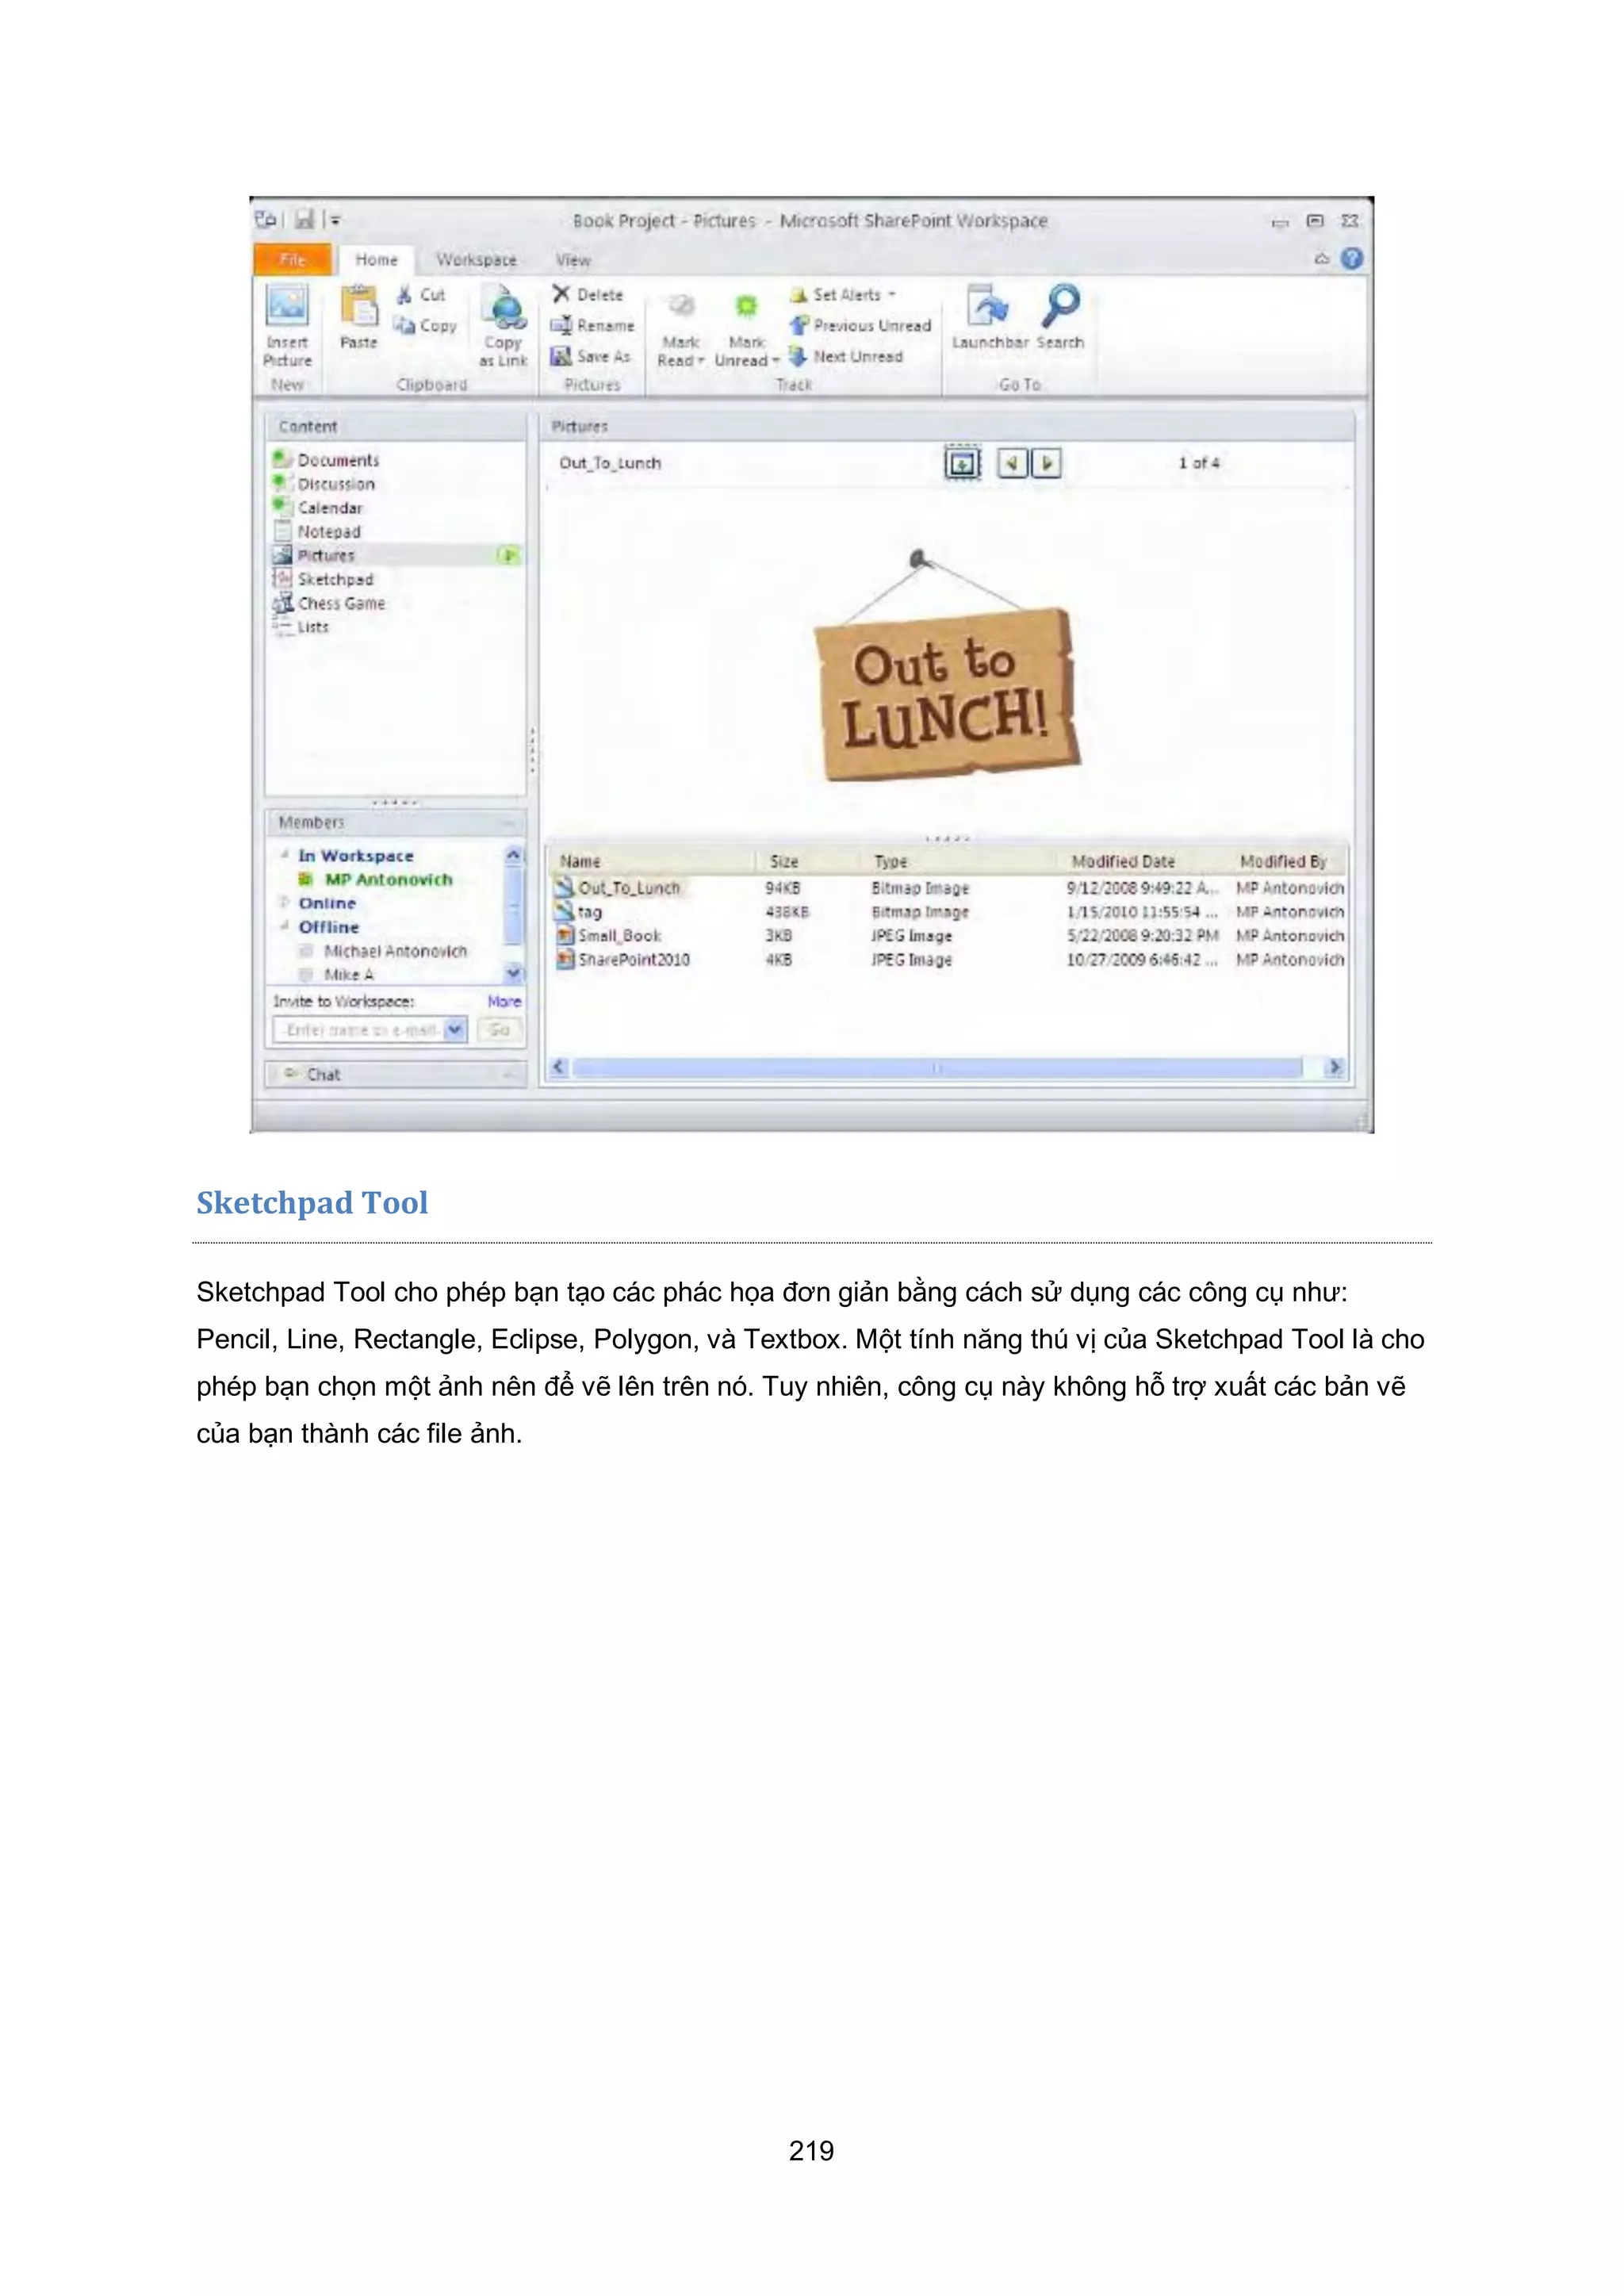
Task: Switch to the Workspace ribbon tab
Action: [x=476, y=259]
